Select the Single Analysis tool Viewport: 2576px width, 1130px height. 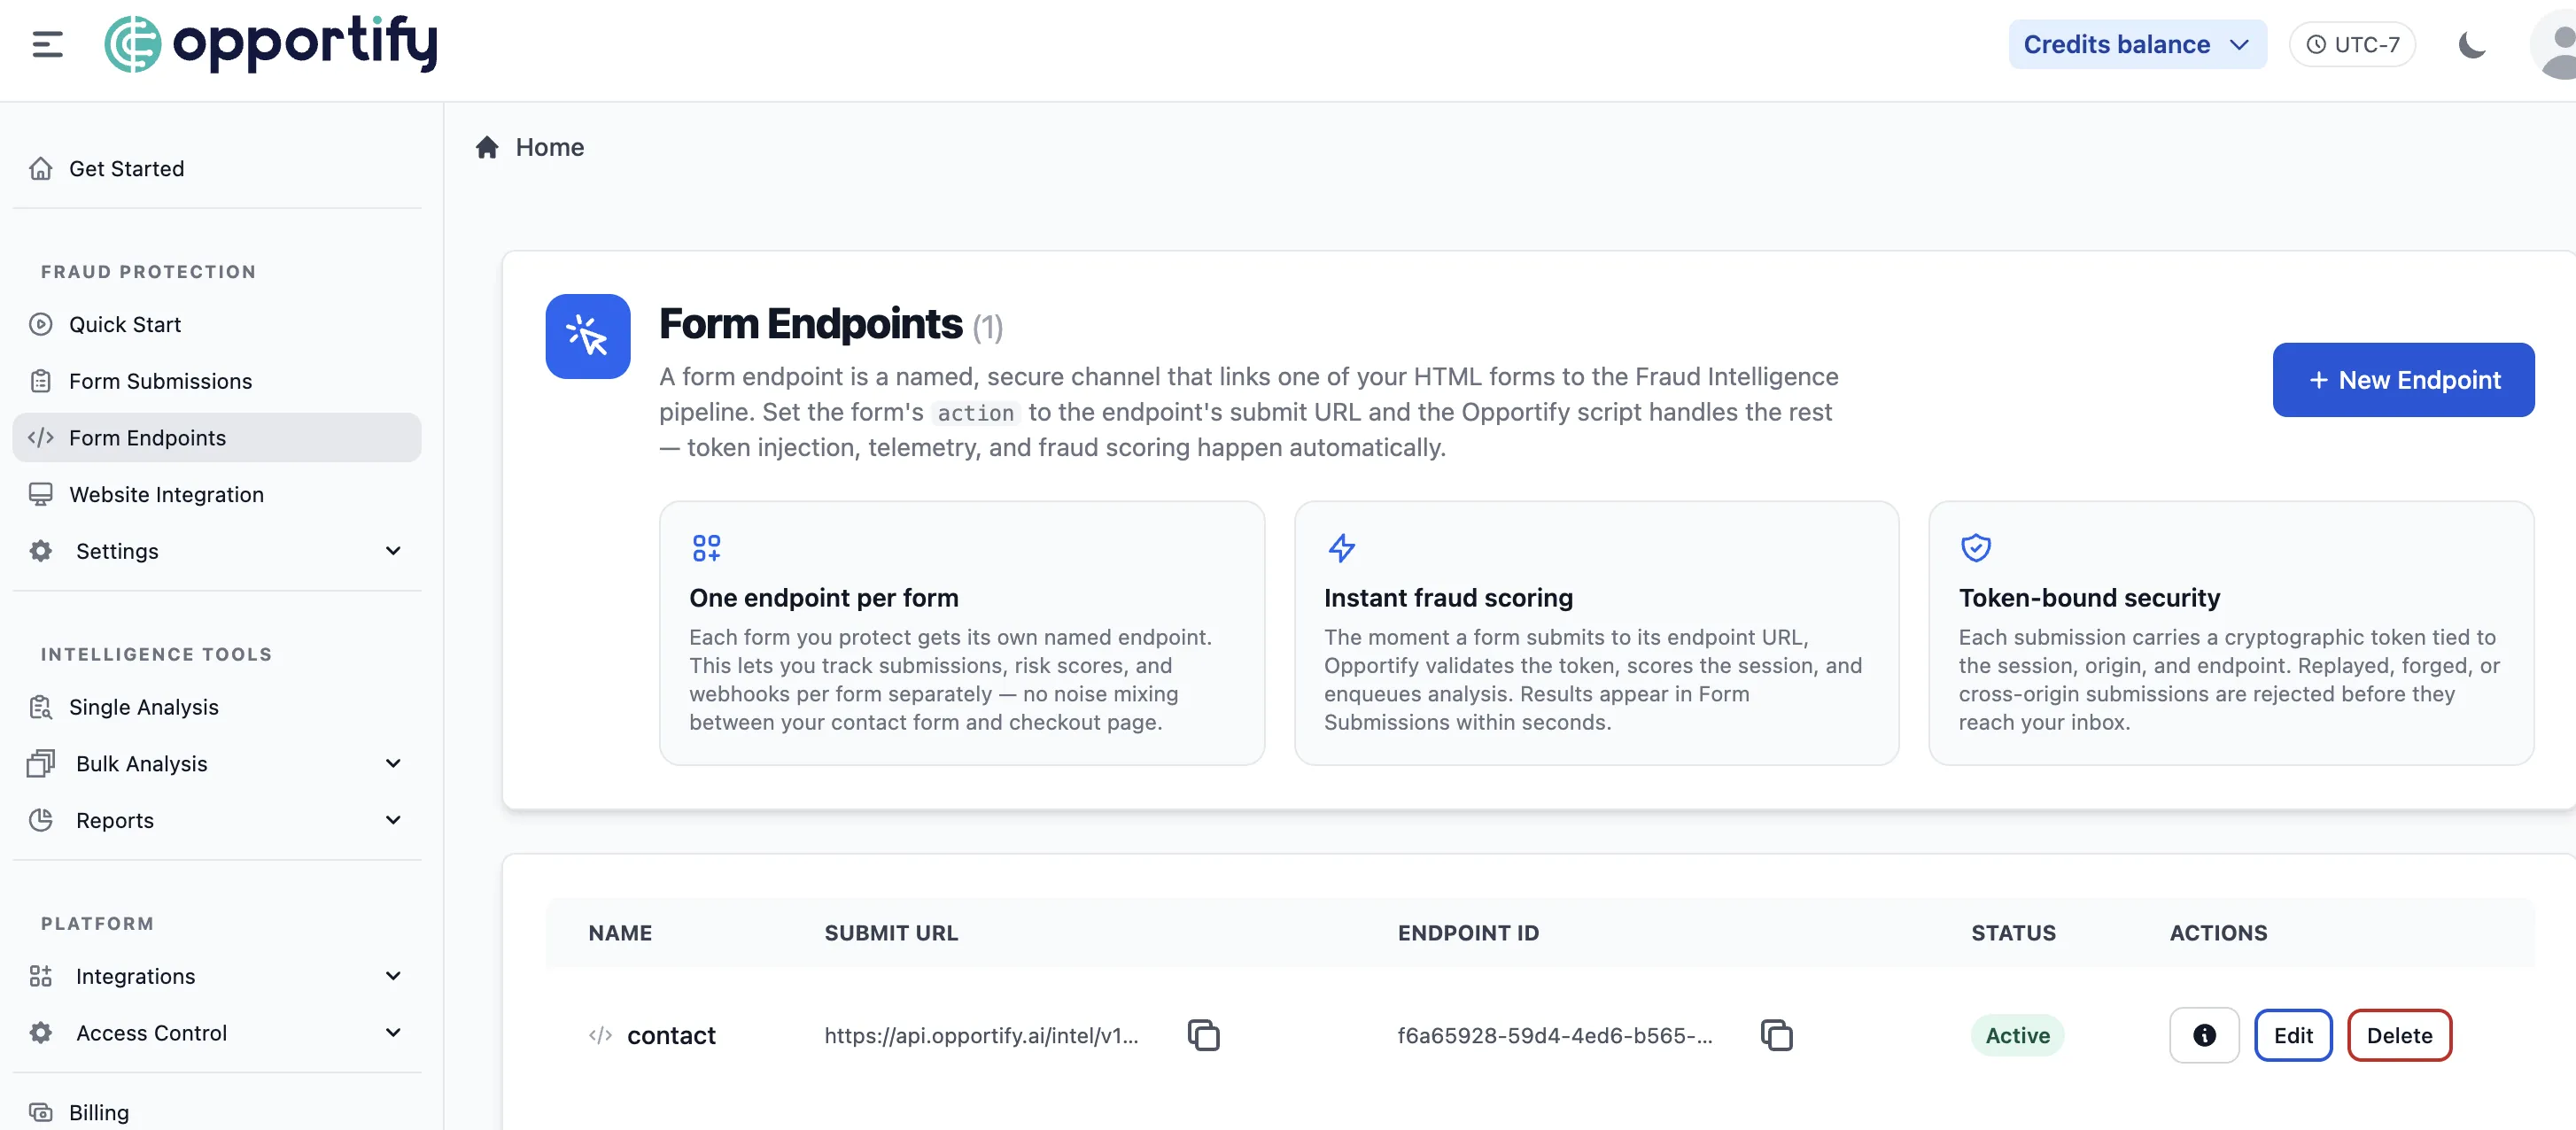coord(144,706)
